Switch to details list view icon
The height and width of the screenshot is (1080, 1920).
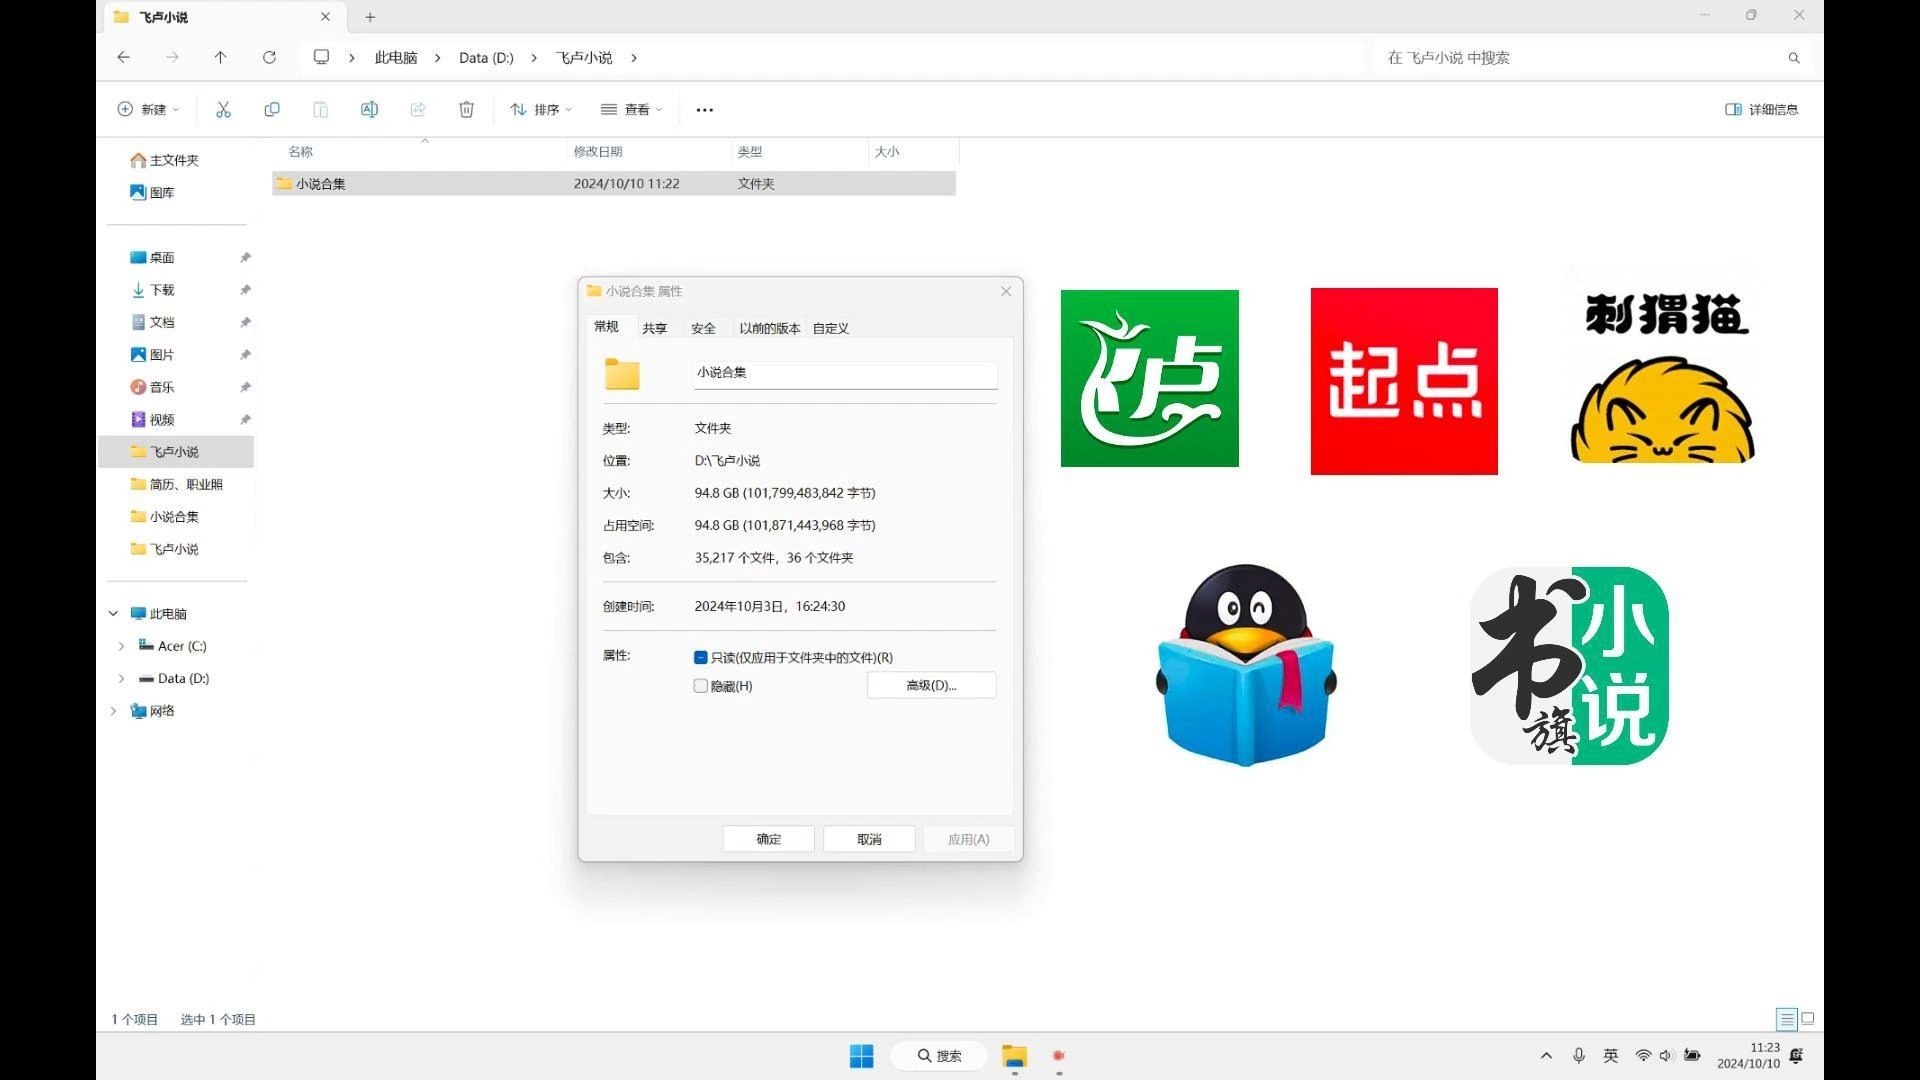click(1786, 1019)
